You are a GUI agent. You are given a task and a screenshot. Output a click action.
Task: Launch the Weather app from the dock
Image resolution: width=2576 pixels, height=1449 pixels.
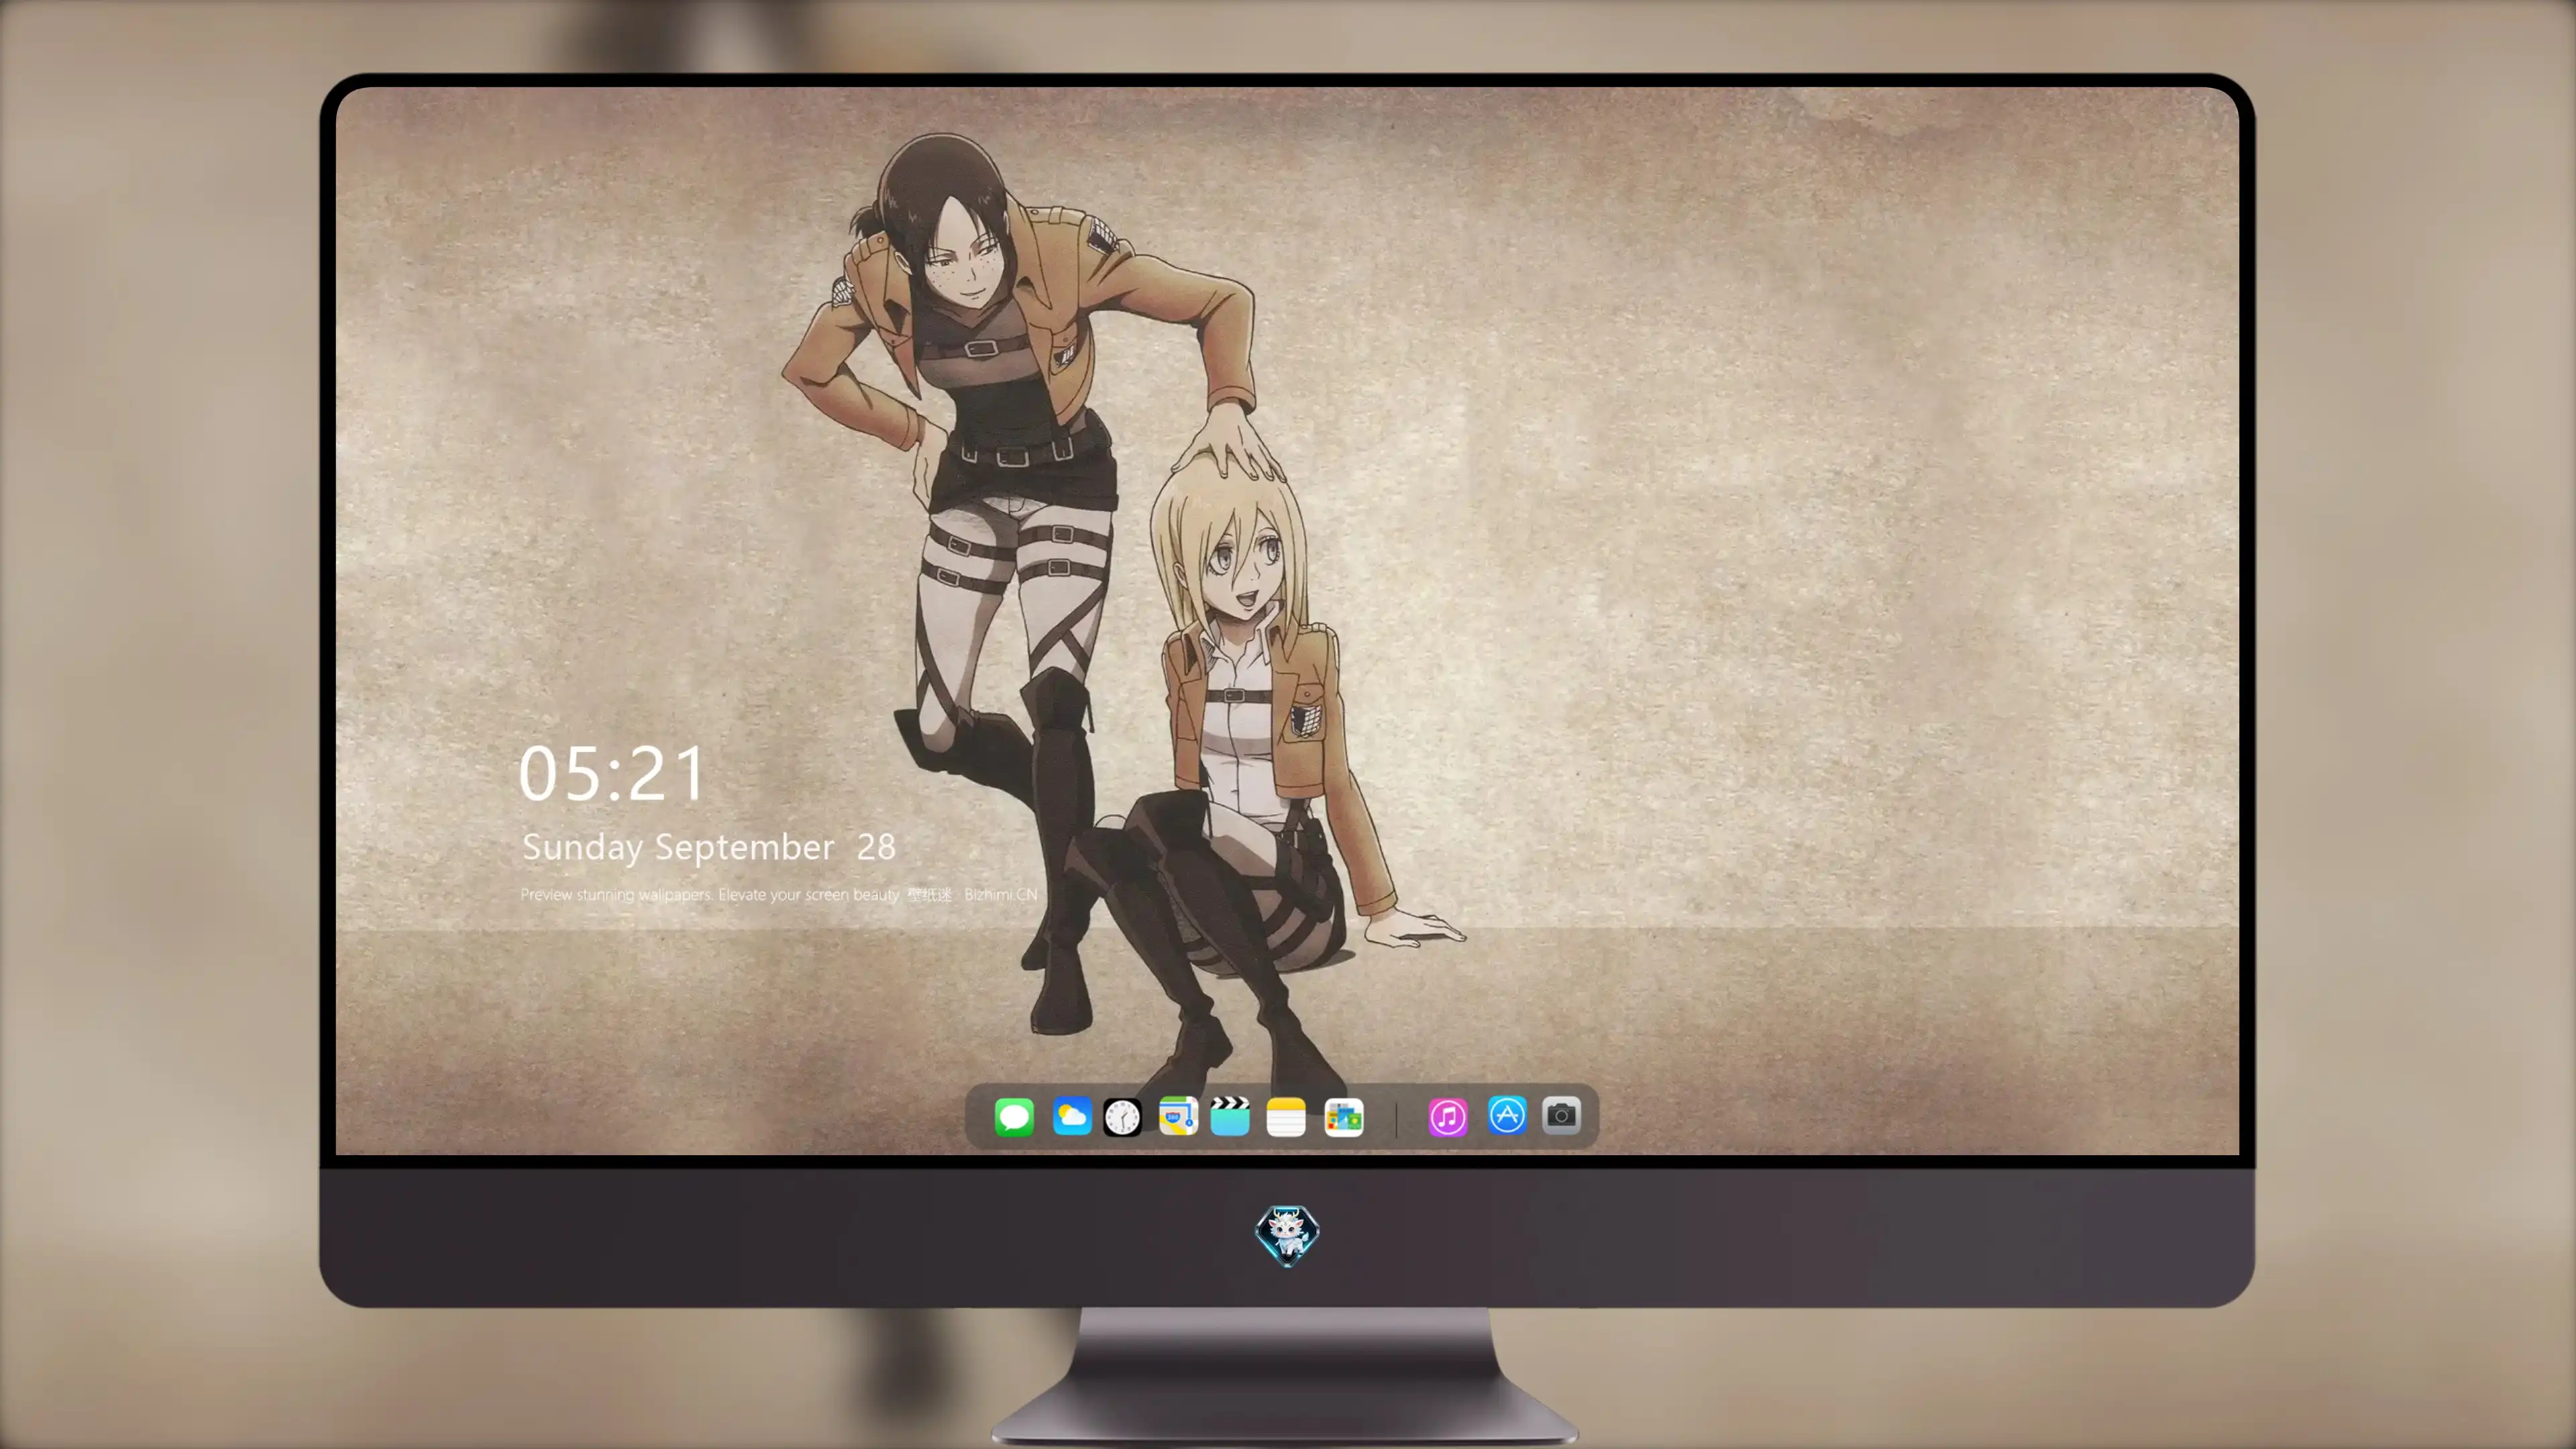(x=1071, y=1117)
